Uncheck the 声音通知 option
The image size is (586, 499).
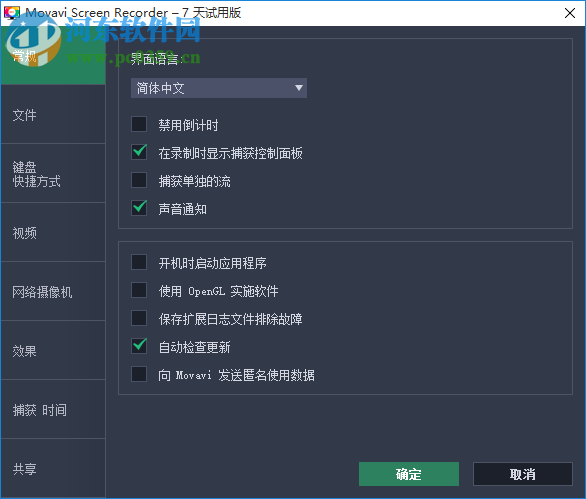139,208
